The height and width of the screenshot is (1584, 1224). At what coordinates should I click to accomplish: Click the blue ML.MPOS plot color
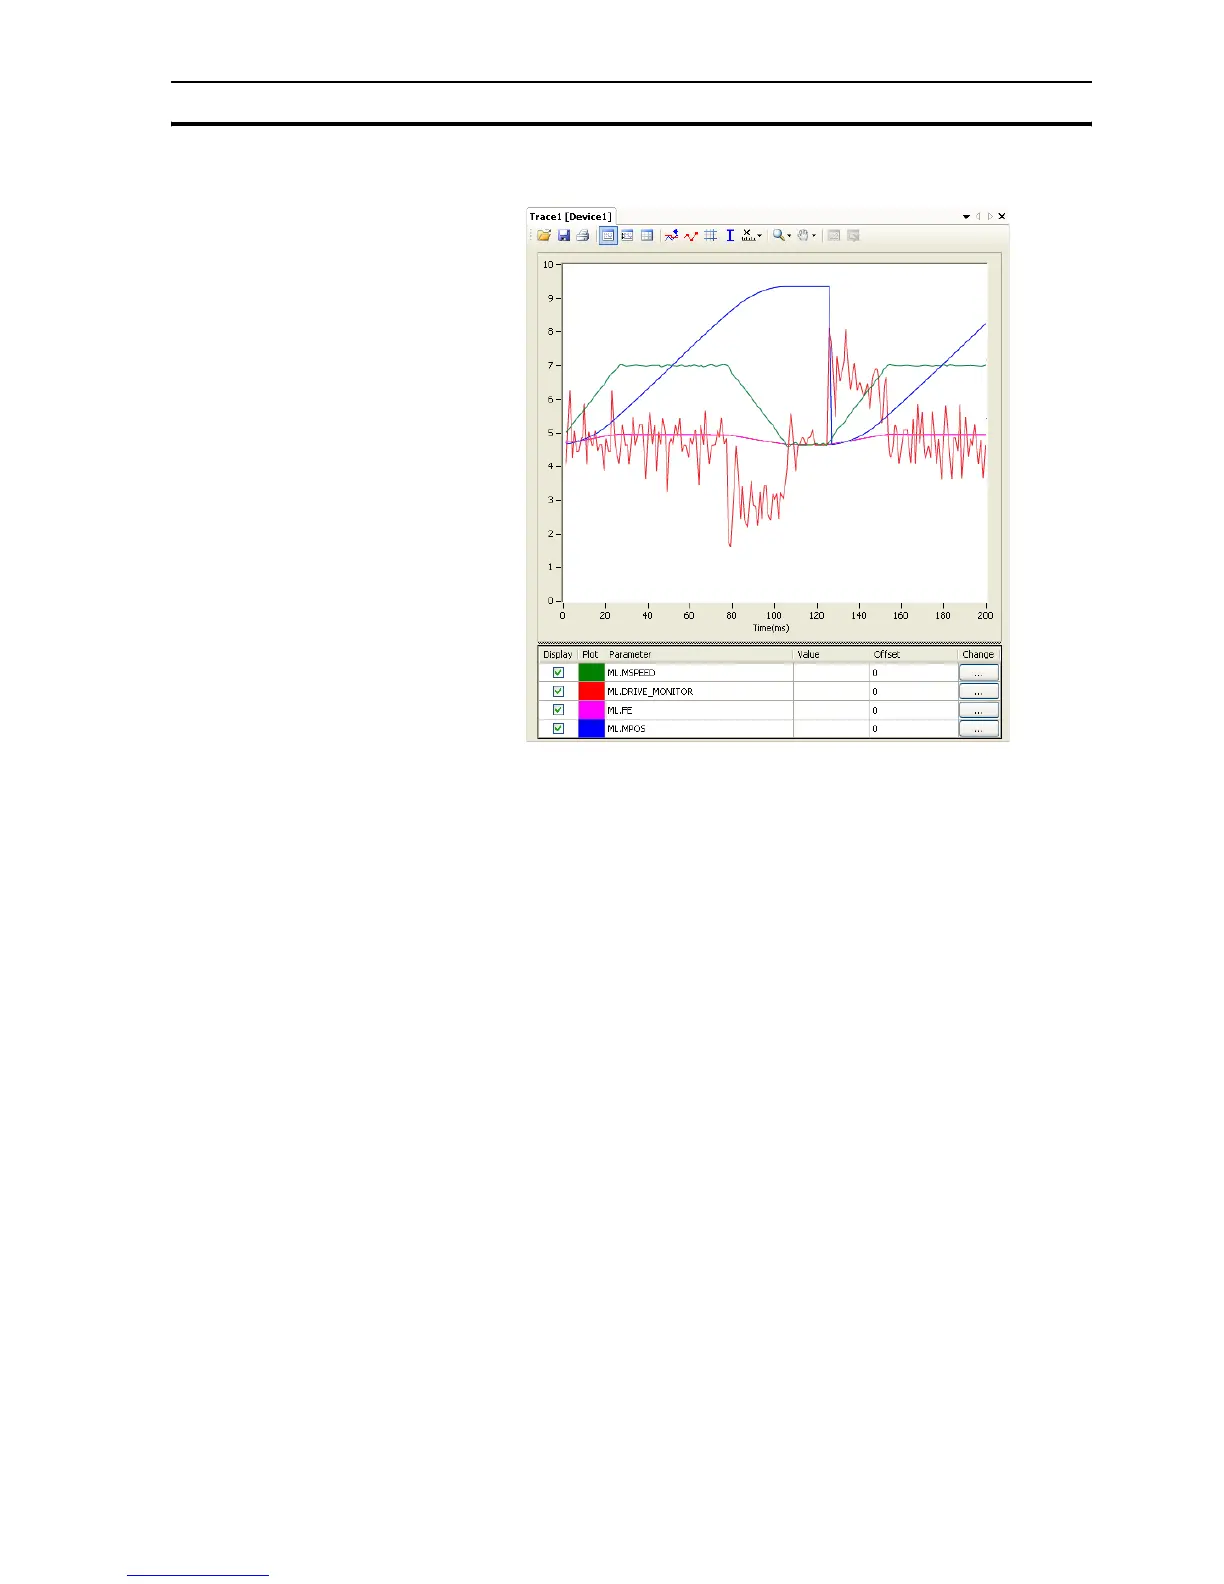click(x=592, y=729)
